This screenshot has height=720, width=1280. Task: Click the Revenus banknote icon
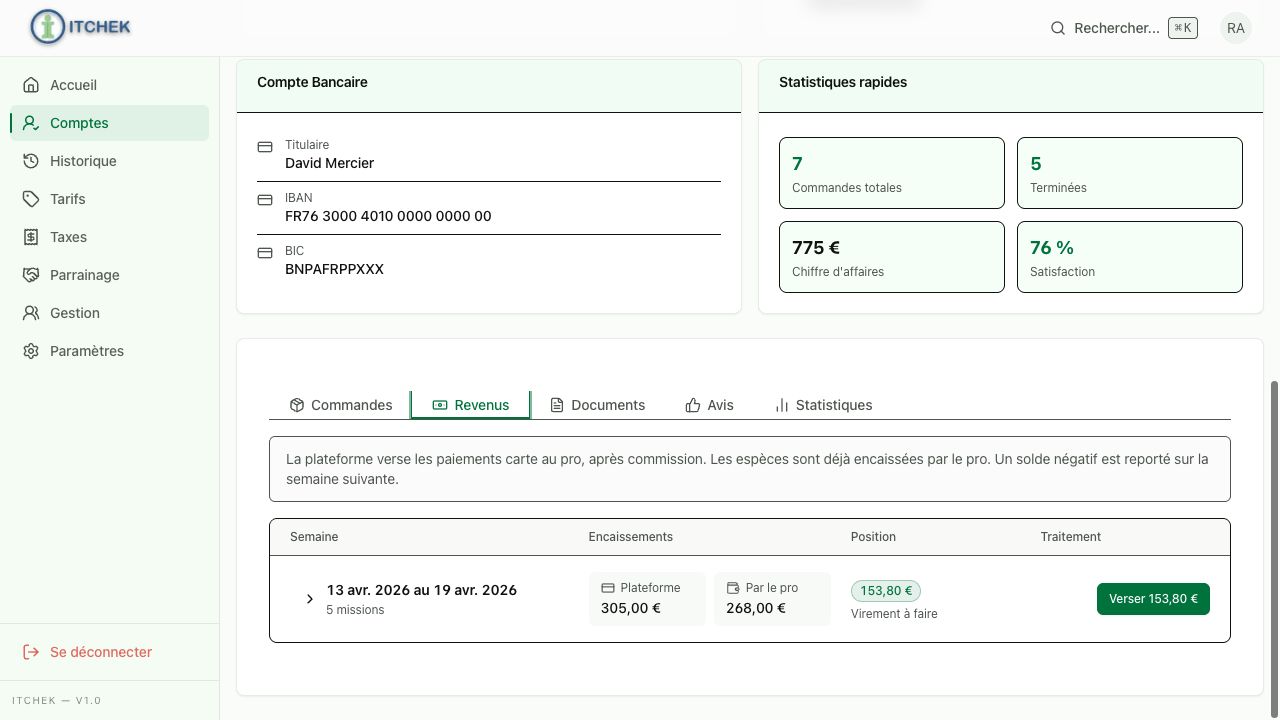pyautogui.click(x=440, y=405)
